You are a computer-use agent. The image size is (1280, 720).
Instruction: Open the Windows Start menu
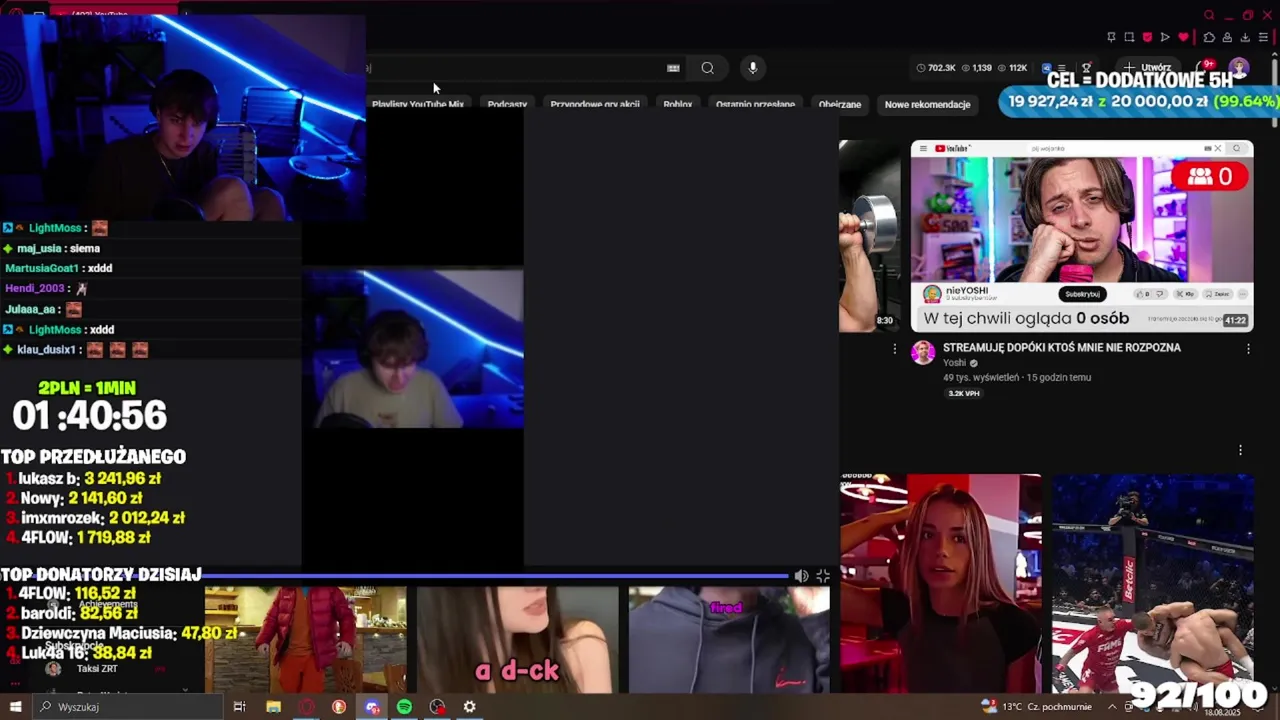click(15, 707)
